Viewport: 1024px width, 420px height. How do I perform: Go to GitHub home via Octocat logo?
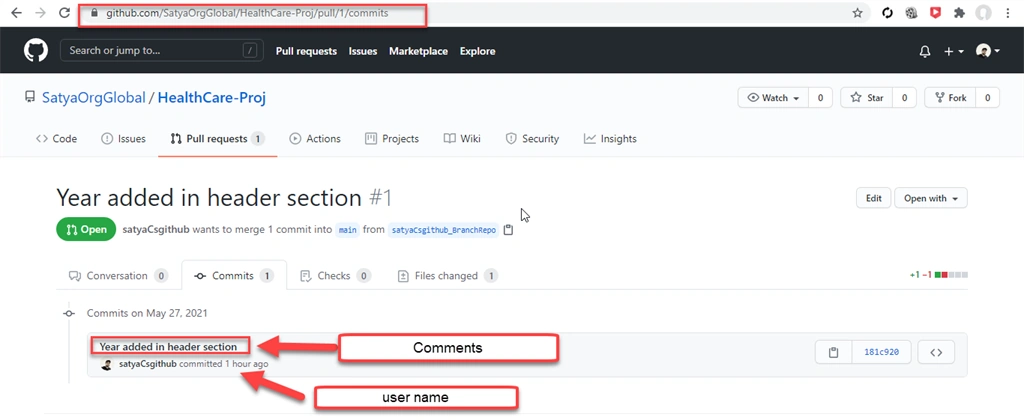pos(36,50)
